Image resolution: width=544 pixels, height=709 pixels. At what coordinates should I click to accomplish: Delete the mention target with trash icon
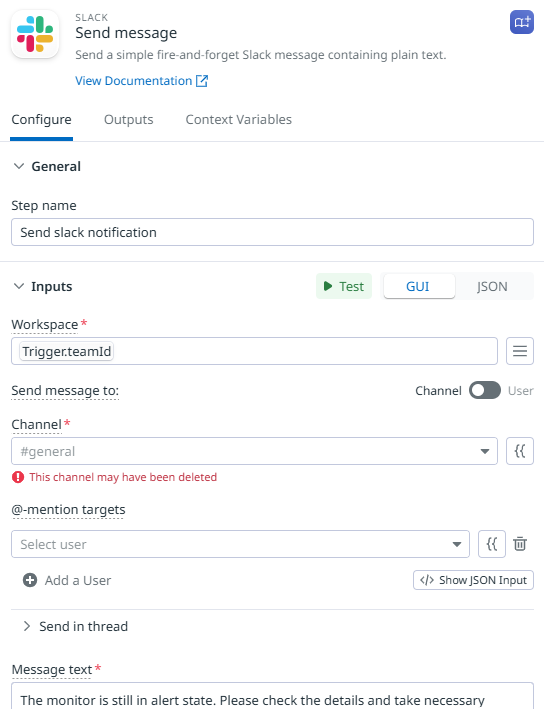[x=520, y=544]
